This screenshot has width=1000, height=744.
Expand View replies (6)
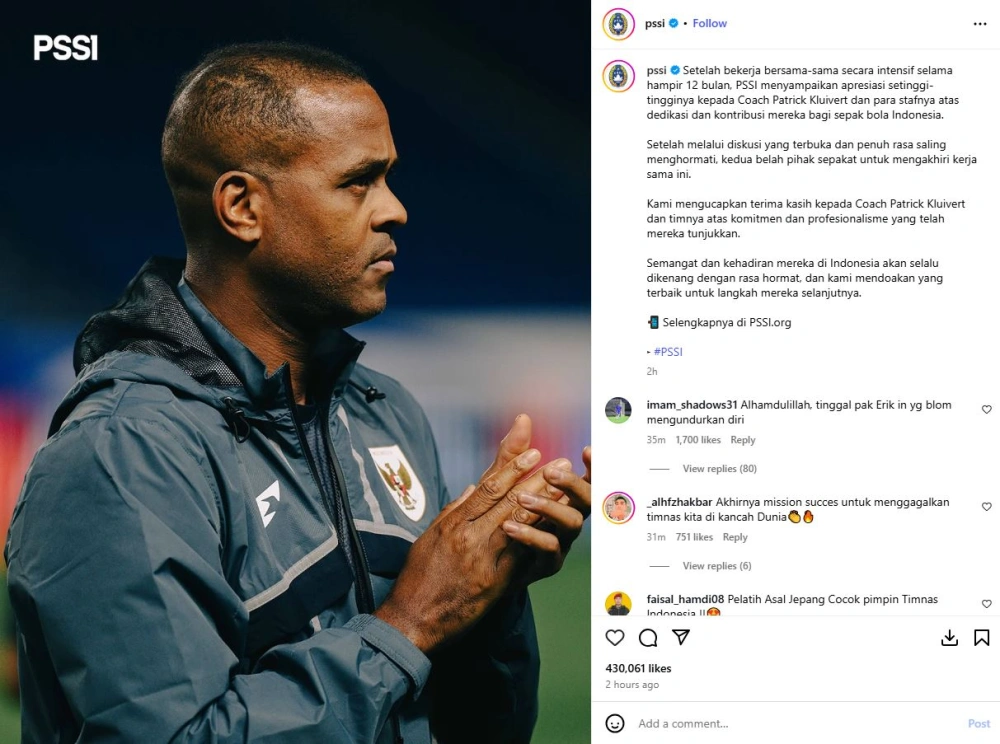[x=717, y=565]
